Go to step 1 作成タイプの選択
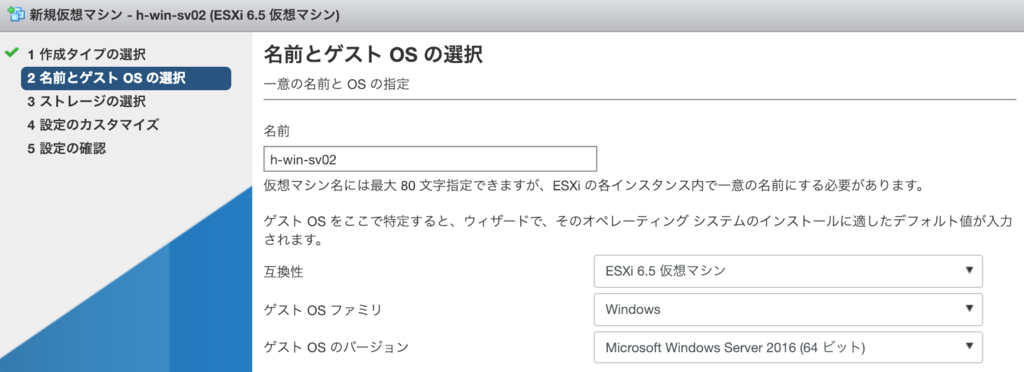Screen dimensions: 1024x372 [86, 54]
